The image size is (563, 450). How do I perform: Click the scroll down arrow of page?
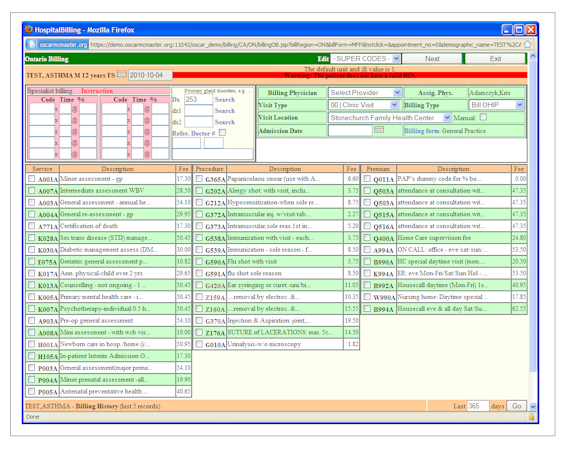pos(533,407)
